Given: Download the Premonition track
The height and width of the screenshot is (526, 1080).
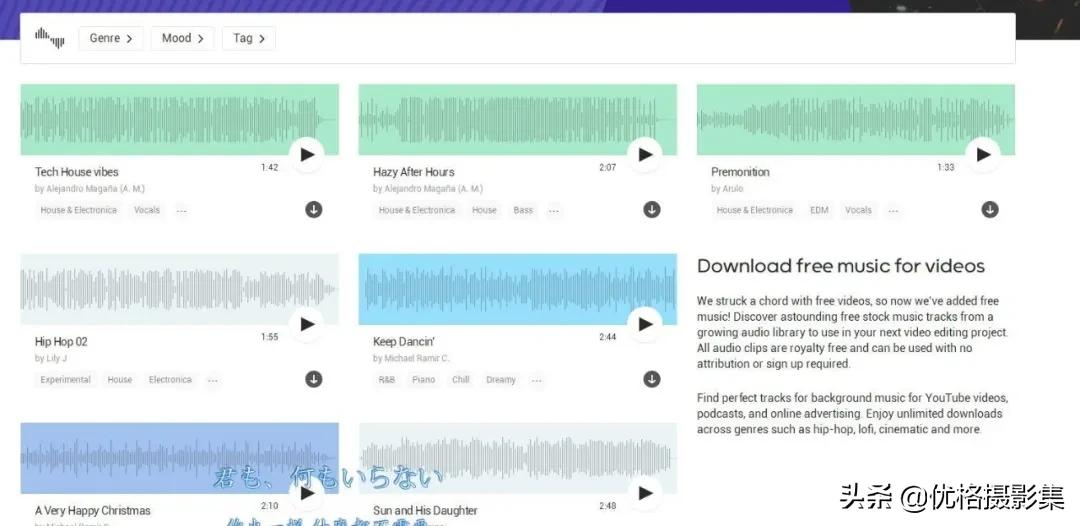Looking at the screenshot, I should click(x=990, y=209).
